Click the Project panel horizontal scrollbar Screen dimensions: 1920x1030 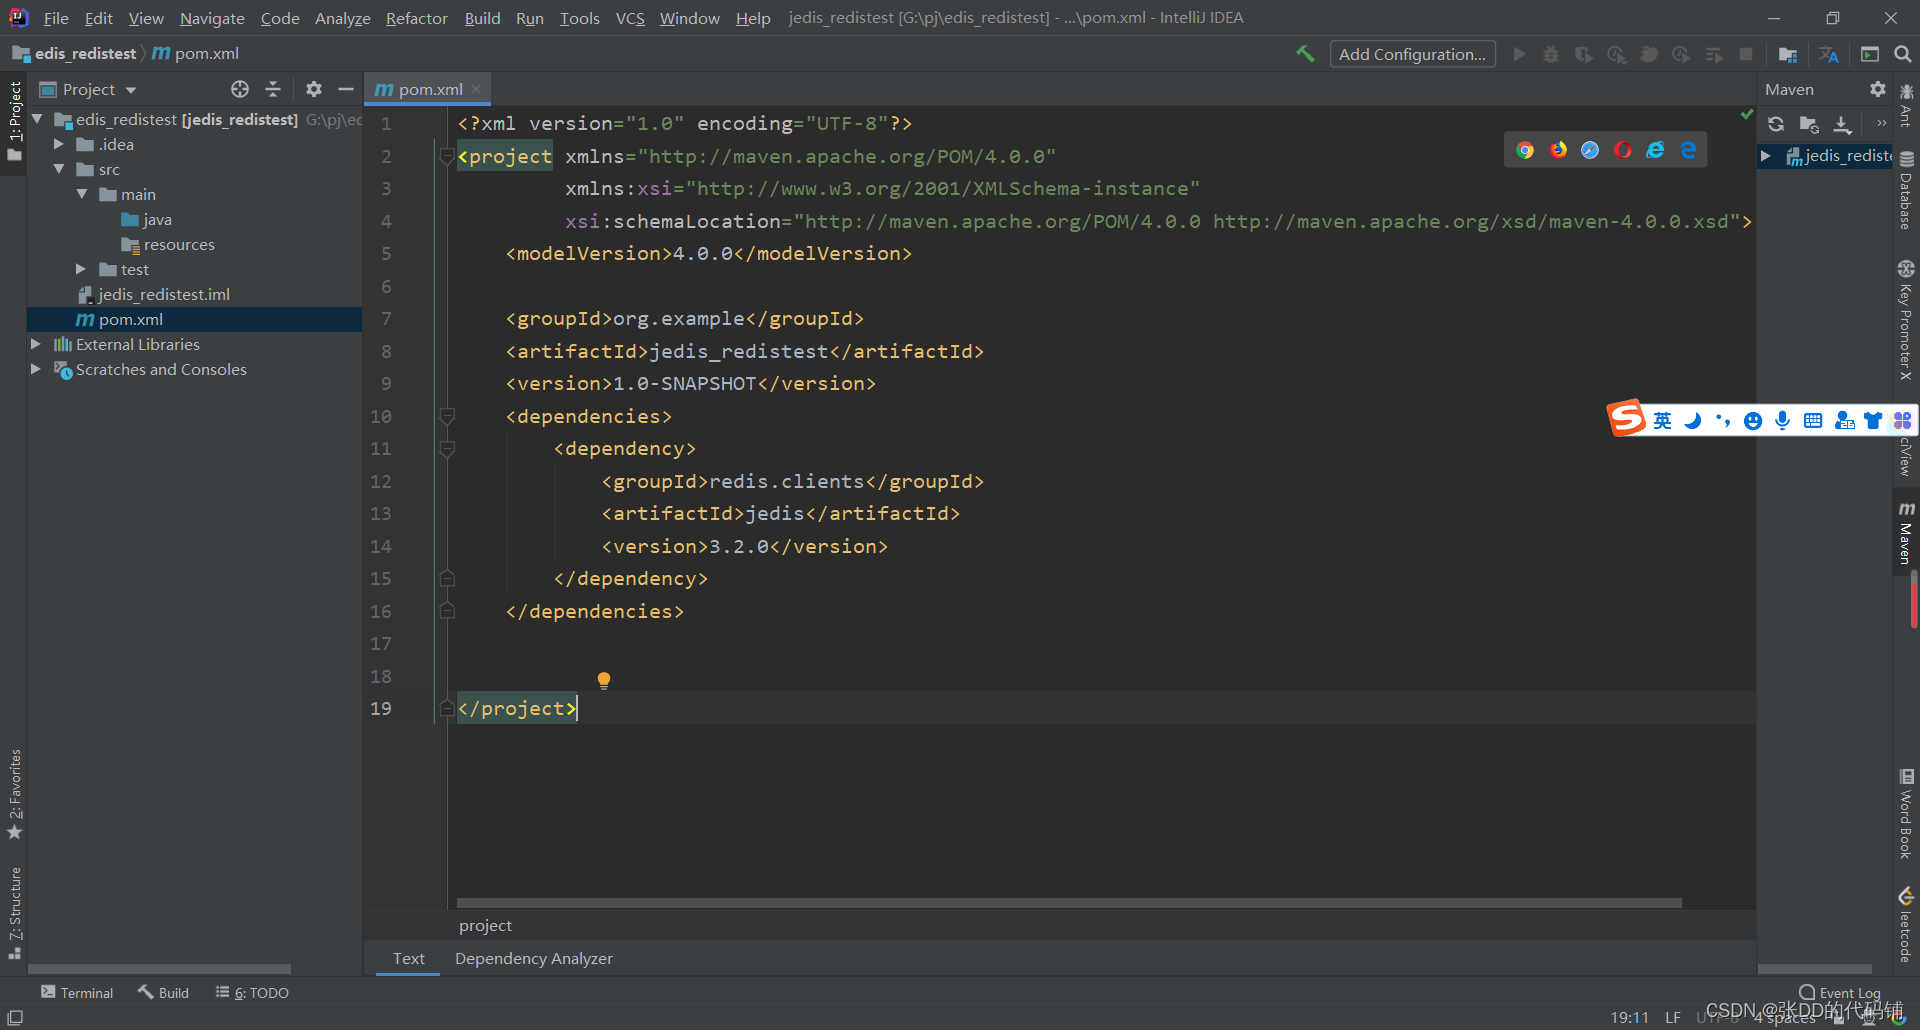pos(160,969)
